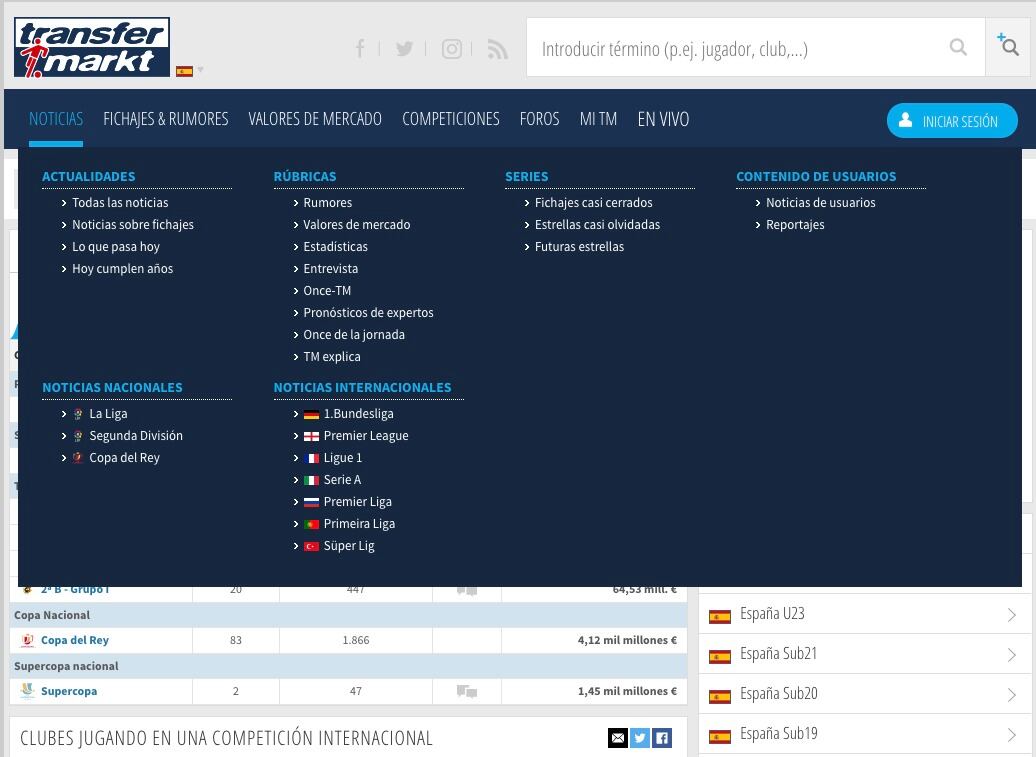Open the Spanish flag language dropdown
1036x757 pixels.
pyautogui.click(x=189, y=71)
